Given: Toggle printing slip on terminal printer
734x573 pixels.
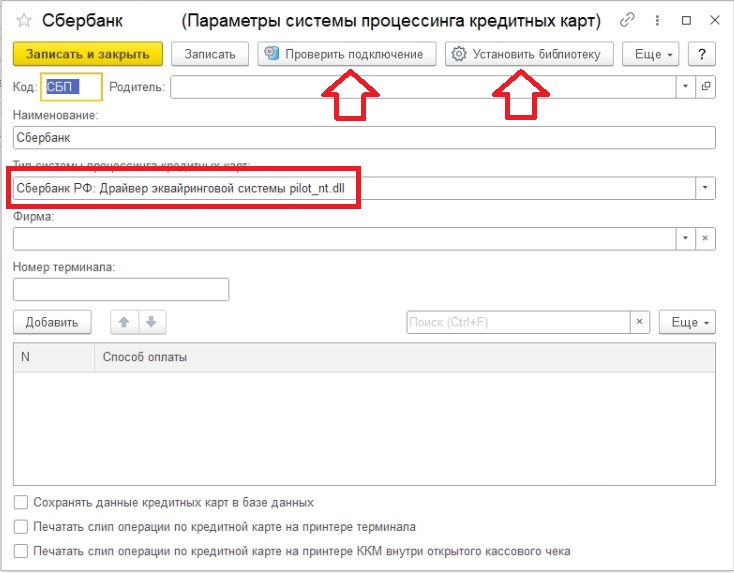Looking at the screenshot, I should click(21, 527).
